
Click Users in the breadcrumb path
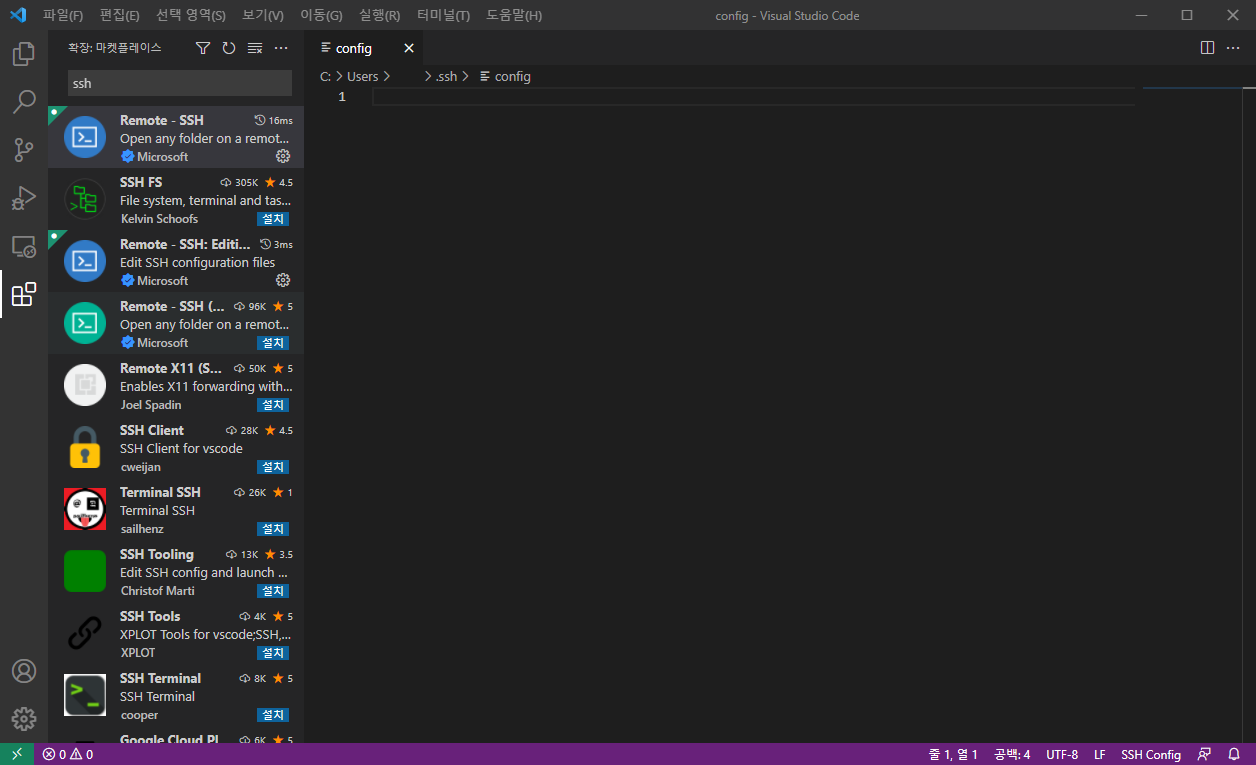click(363, 76)
